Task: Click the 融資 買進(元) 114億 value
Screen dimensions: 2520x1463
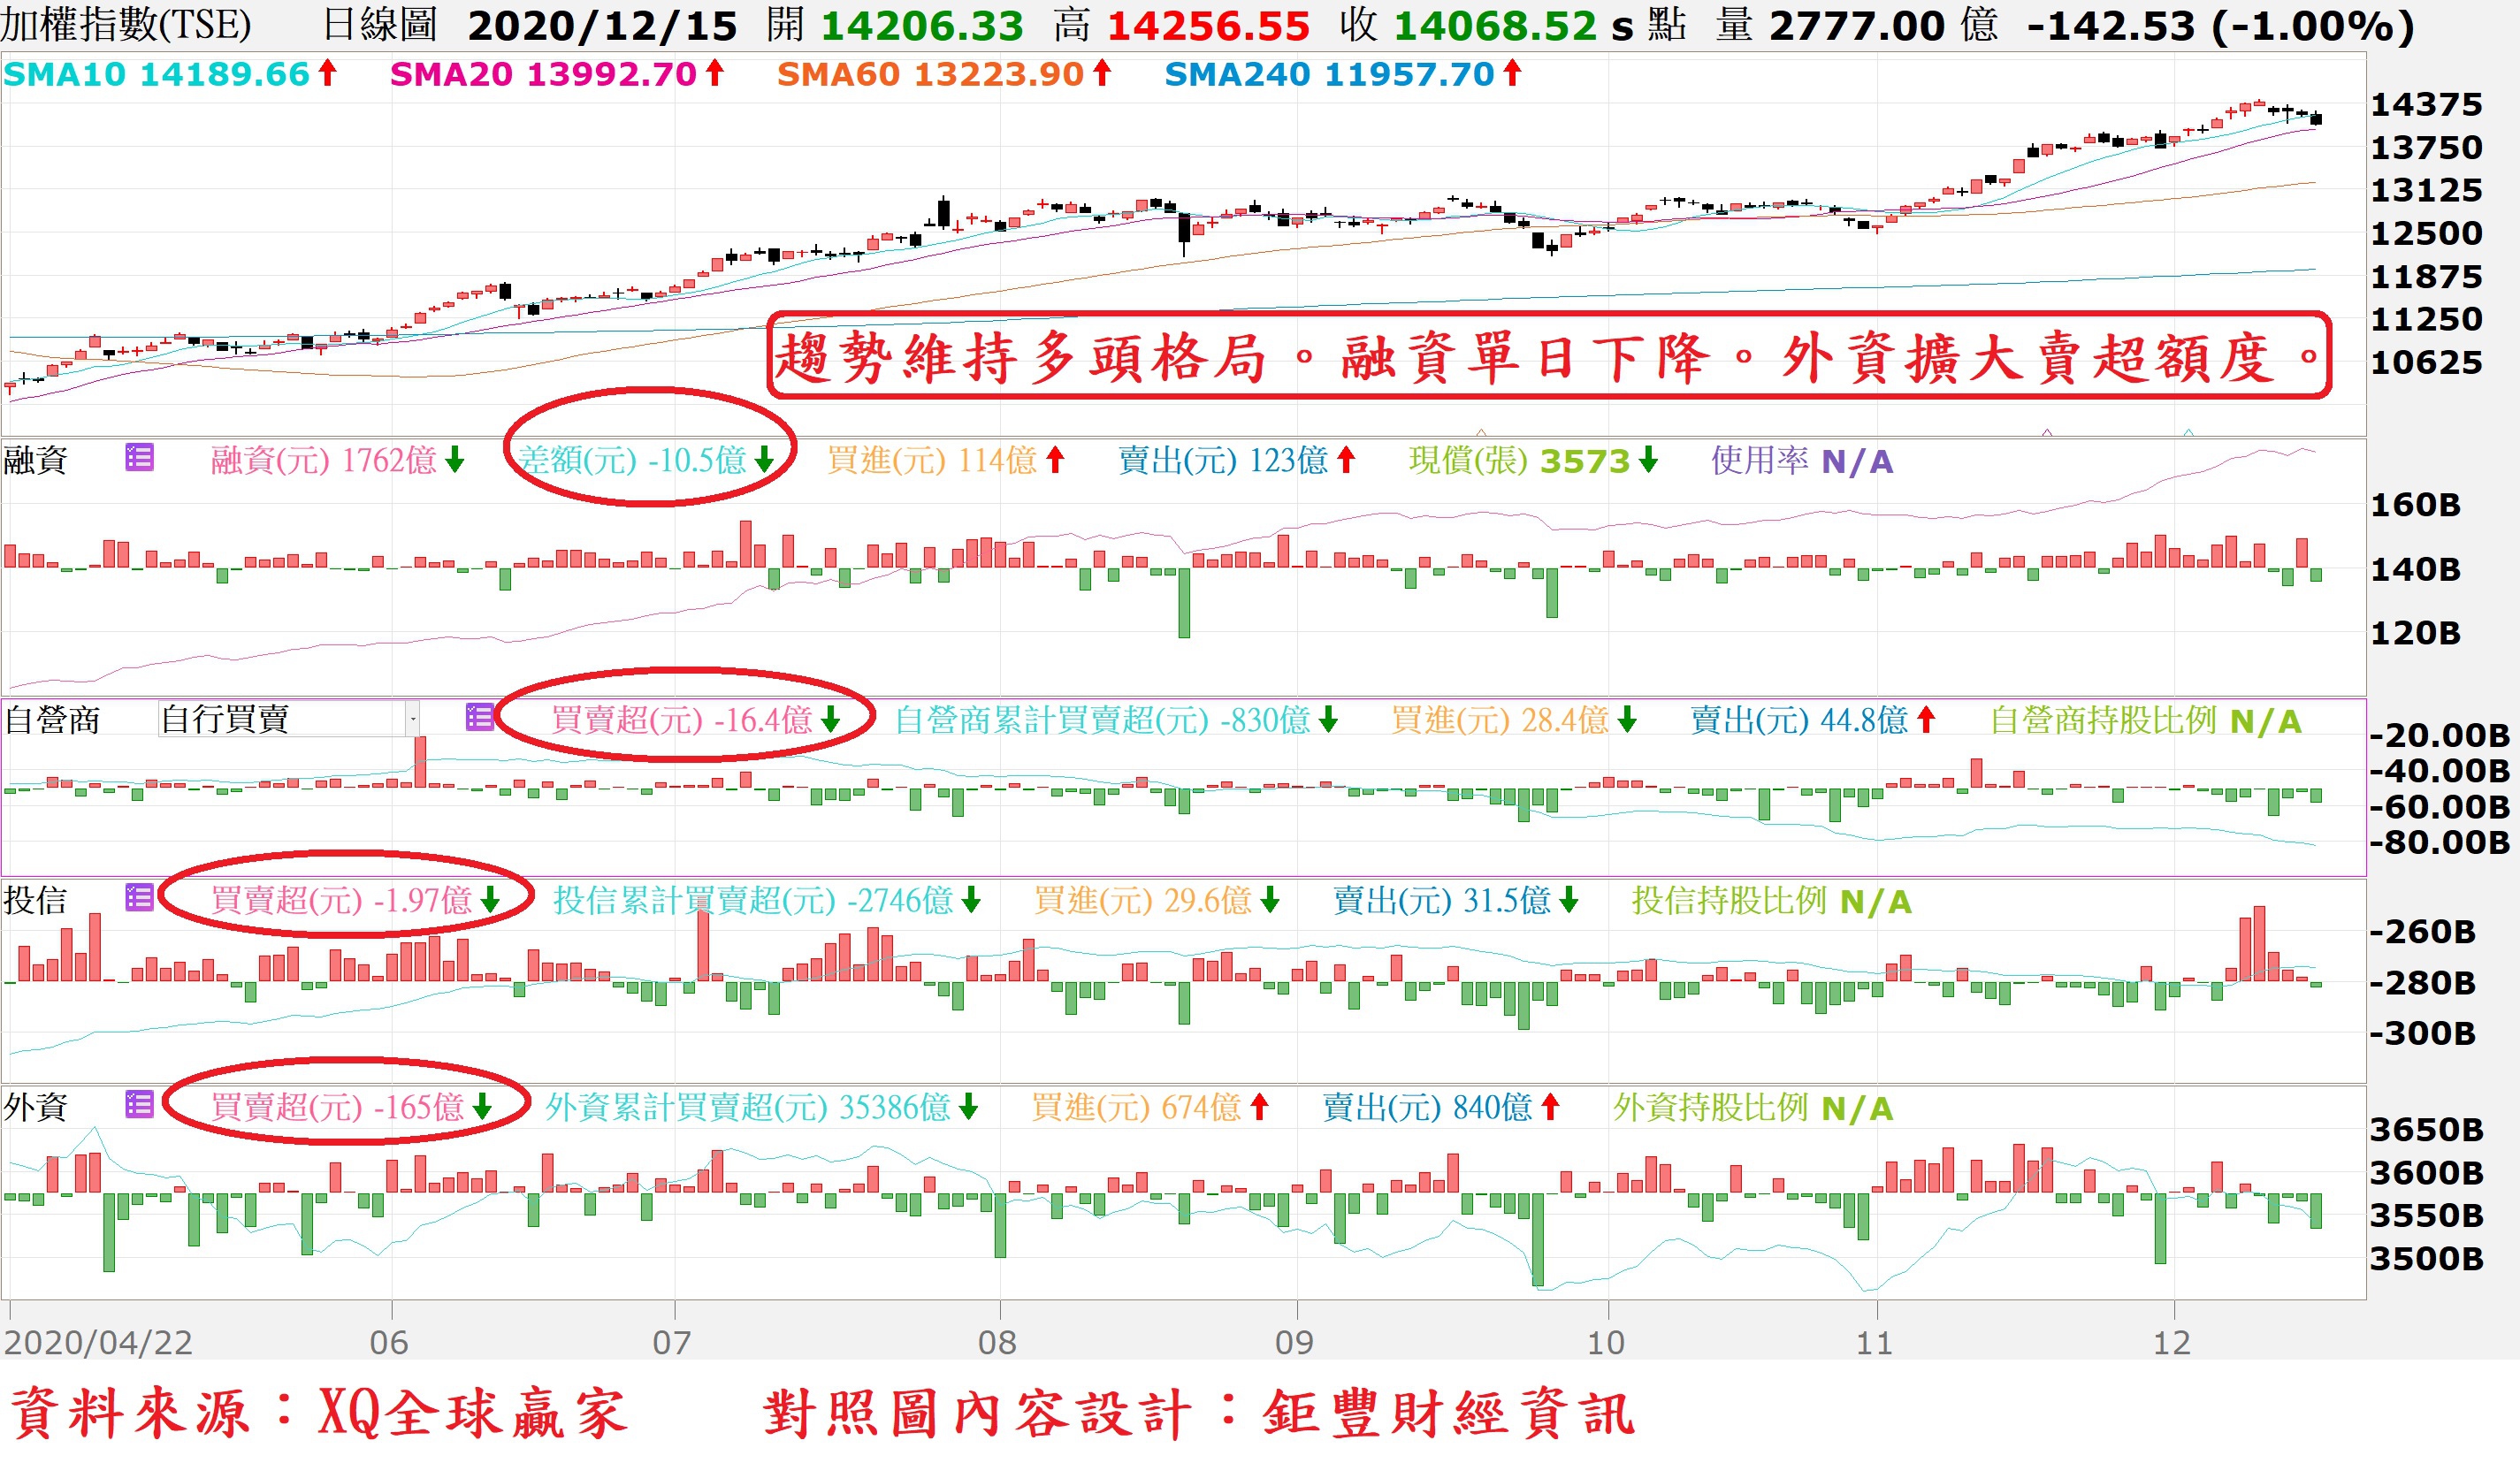Action: pos(932,460)
